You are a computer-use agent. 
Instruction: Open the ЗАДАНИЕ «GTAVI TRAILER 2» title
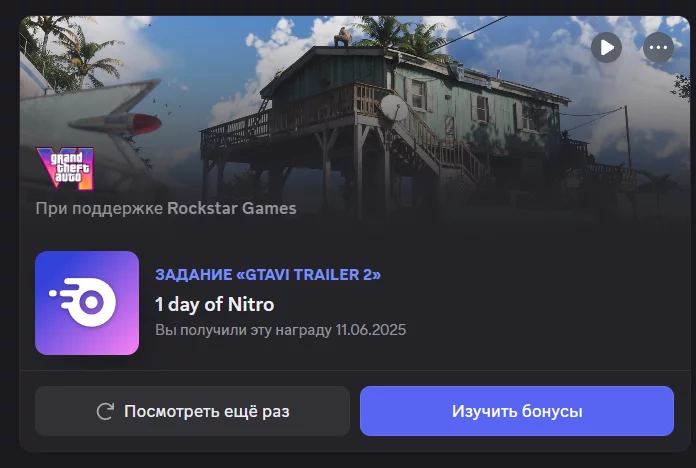268,274
